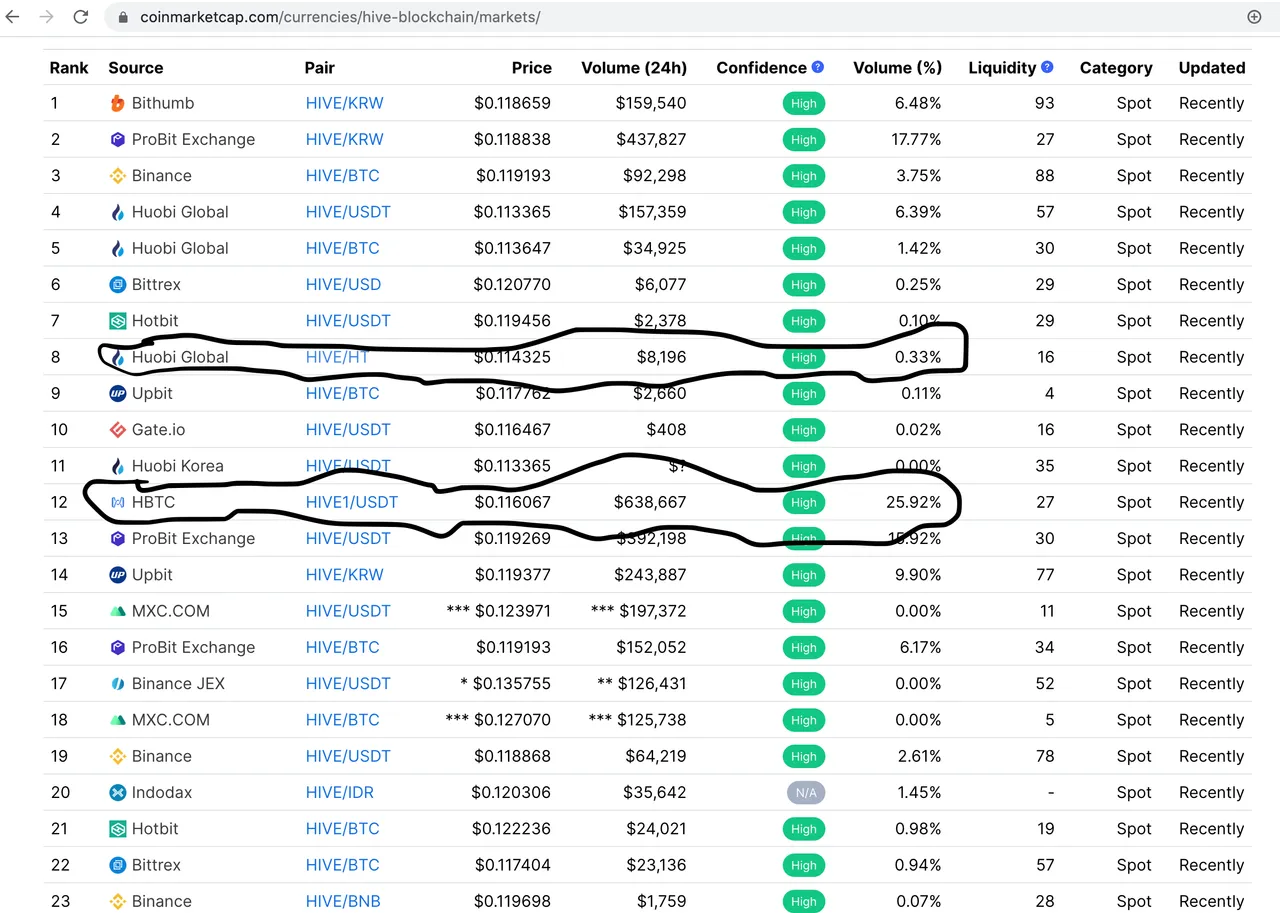Click the Bittrex logo in row 22

pos(117,865)
